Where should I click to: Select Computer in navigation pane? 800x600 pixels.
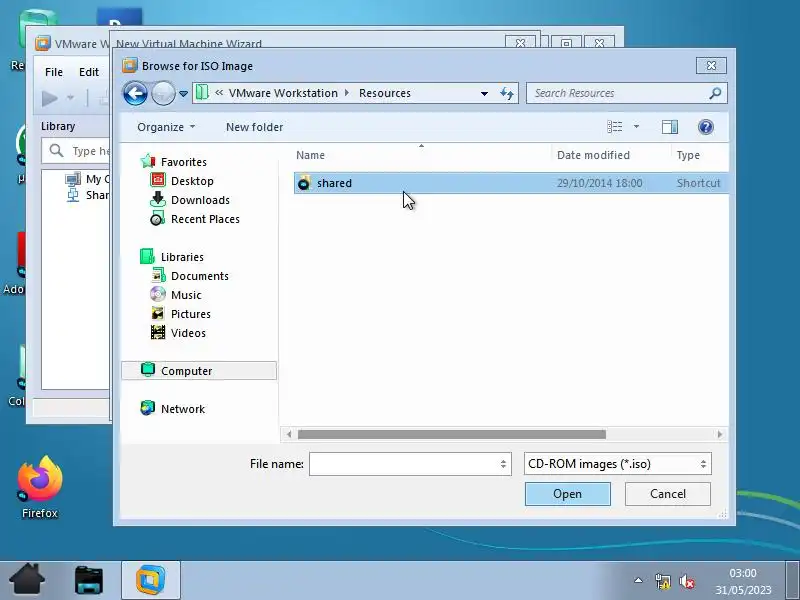coord(199,371)
